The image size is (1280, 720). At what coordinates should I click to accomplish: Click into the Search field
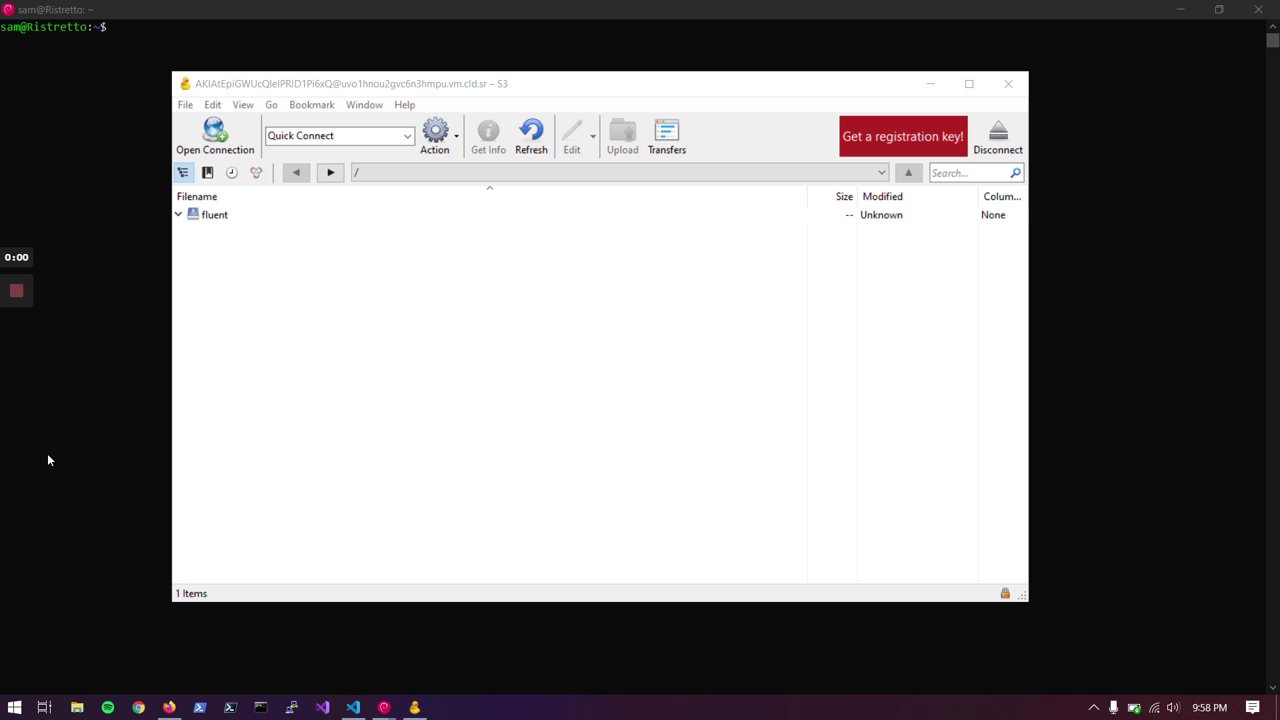click(x=968, y=173)
